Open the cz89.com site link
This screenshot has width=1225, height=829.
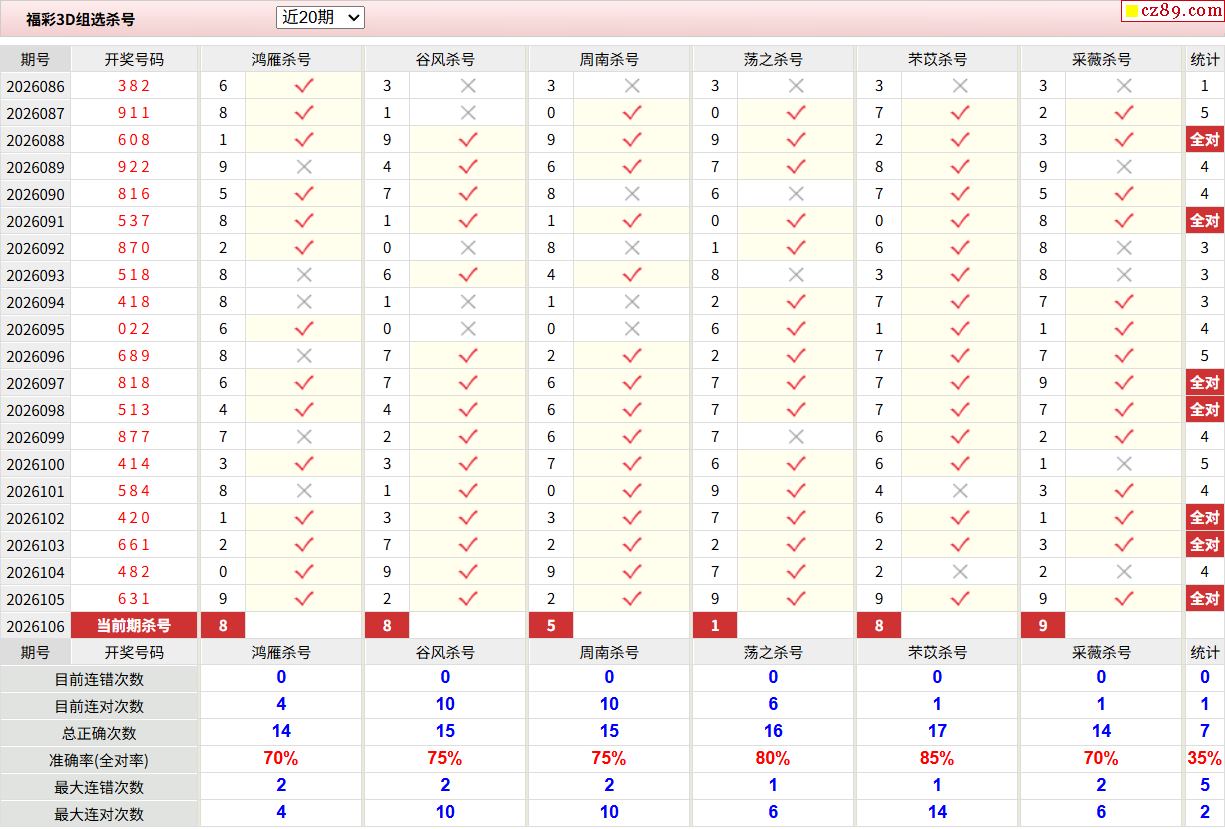pos(1181,11)
